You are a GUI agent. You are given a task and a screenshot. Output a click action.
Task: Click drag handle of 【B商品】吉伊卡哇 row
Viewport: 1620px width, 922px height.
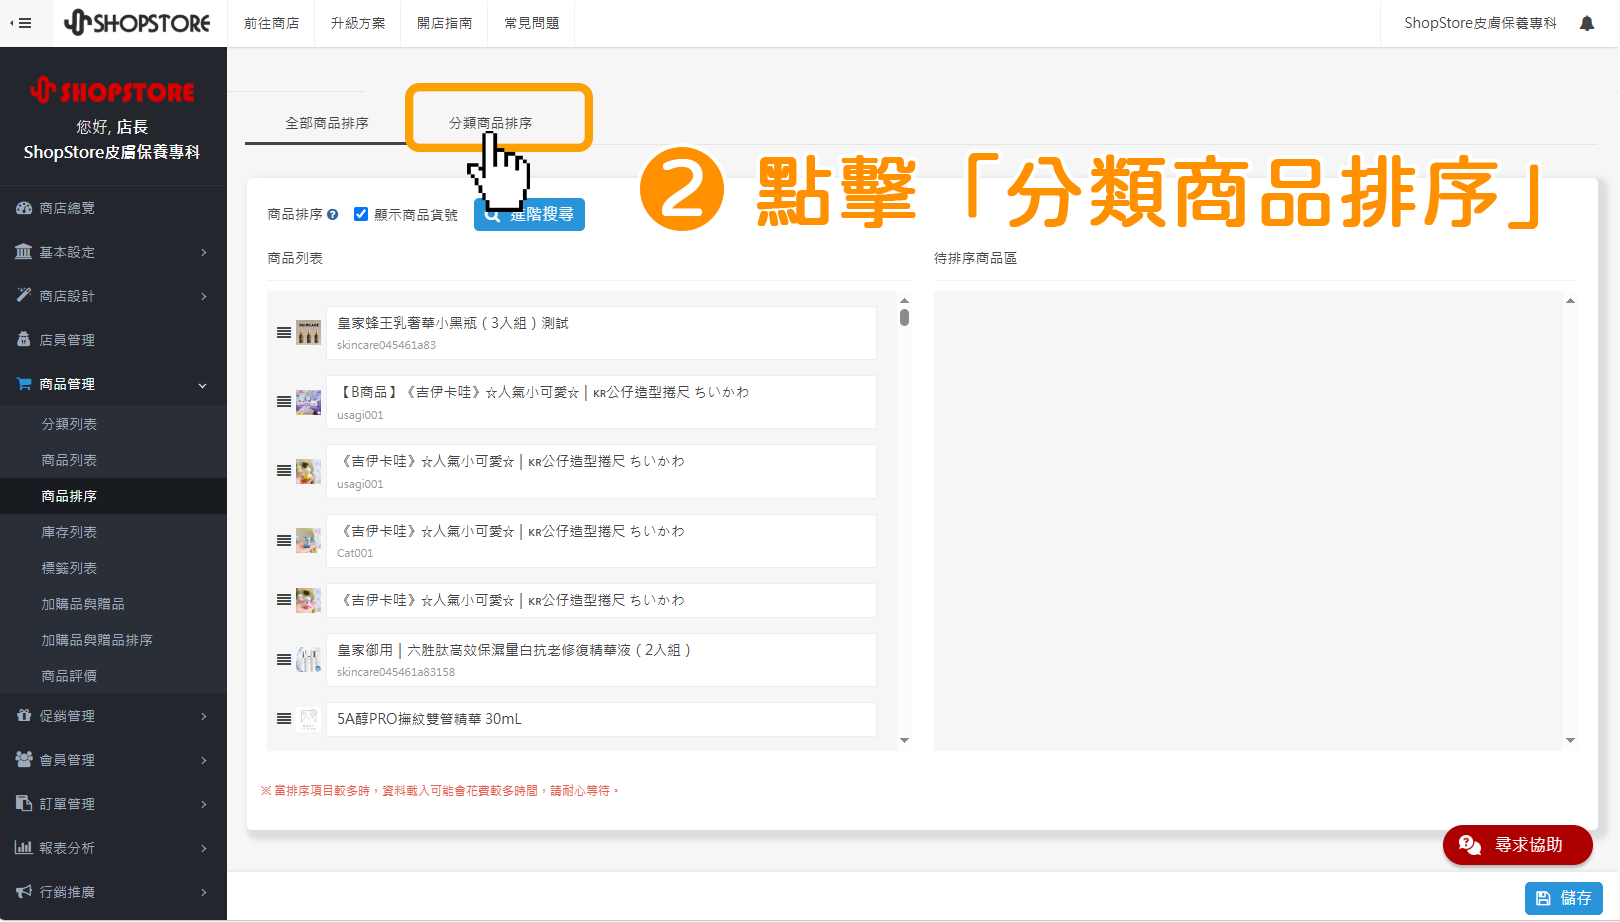click(x=284, y=402)
